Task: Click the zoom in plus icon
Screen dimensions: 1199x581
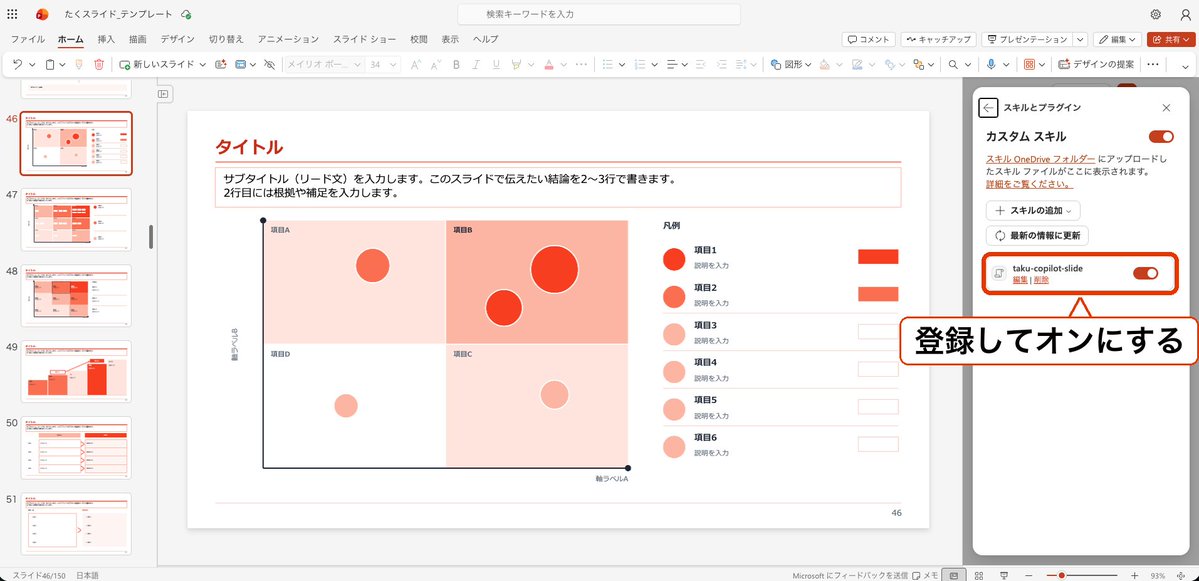Action: (1135, 575)
